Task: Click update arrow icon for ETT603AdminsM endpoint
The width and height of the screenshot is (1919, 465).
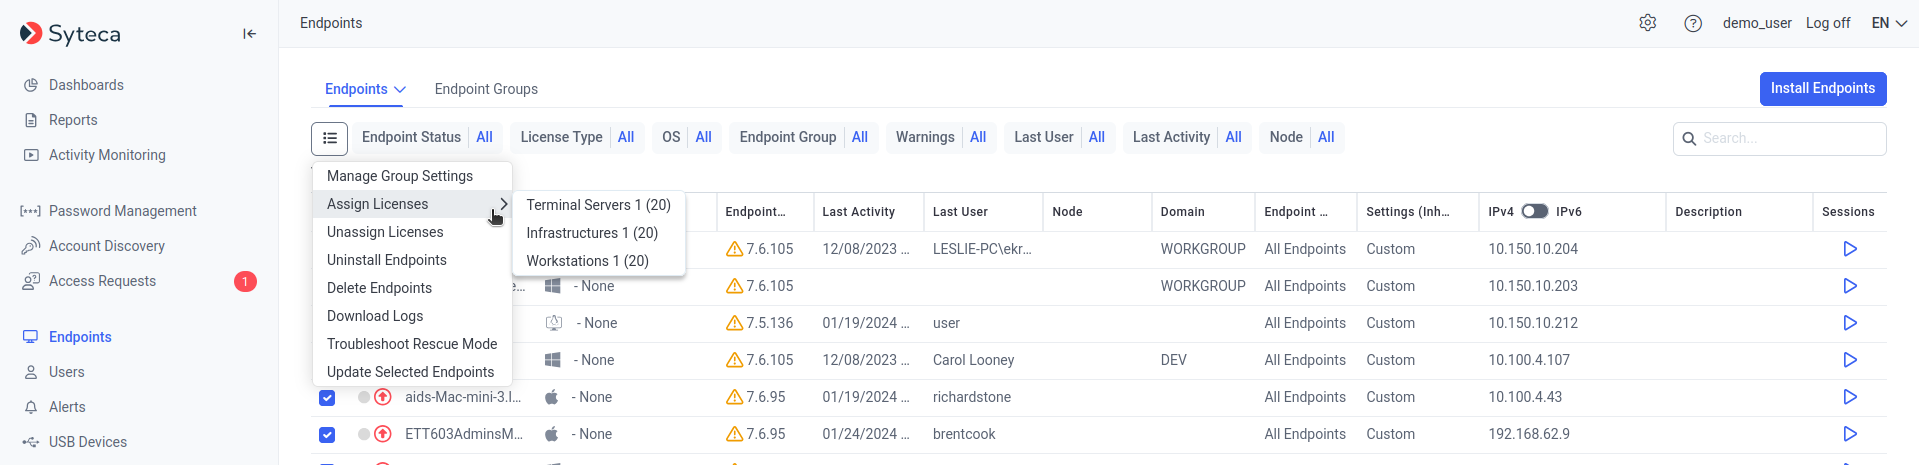Action: pyautogui.click(x=382, y=434)
